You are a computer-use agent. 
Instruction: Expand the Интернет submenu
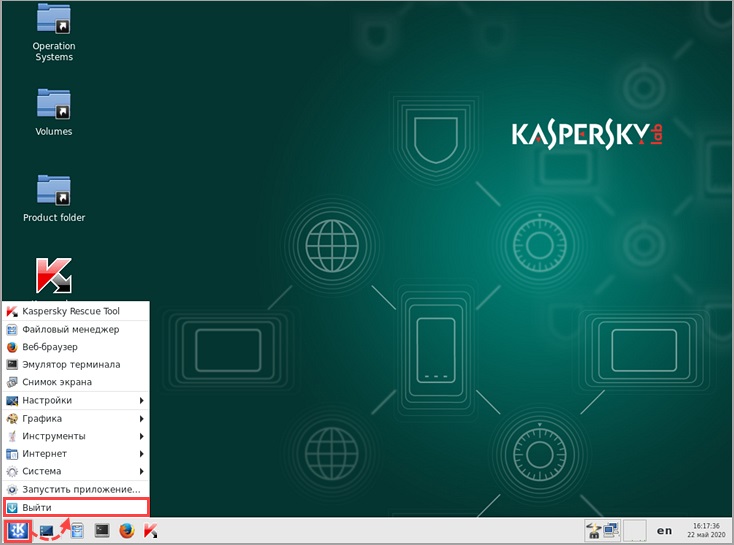tap(76, 454)
